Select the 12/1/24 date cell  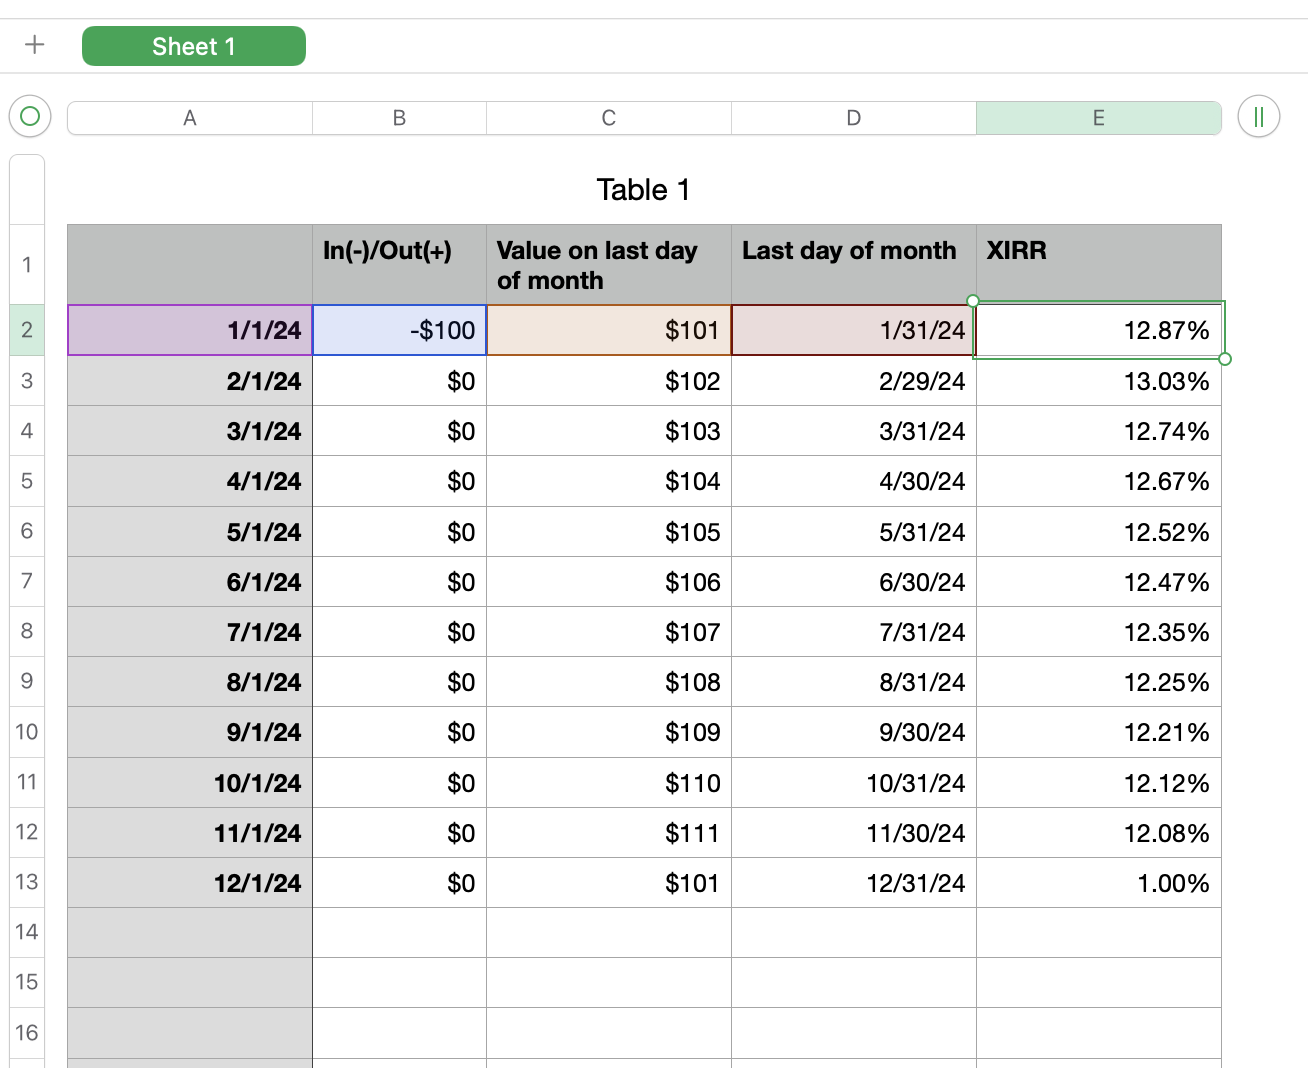click(x=190, y=883)
